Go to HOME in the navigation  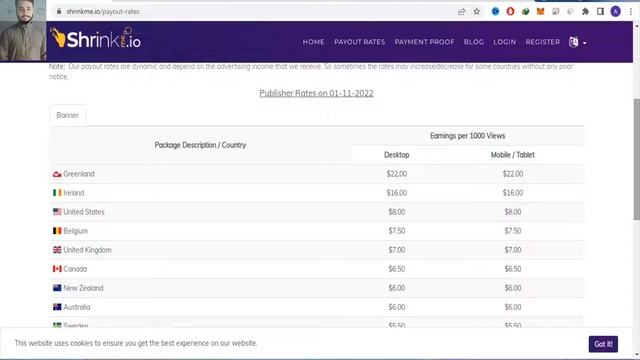[x=313, y=42]
